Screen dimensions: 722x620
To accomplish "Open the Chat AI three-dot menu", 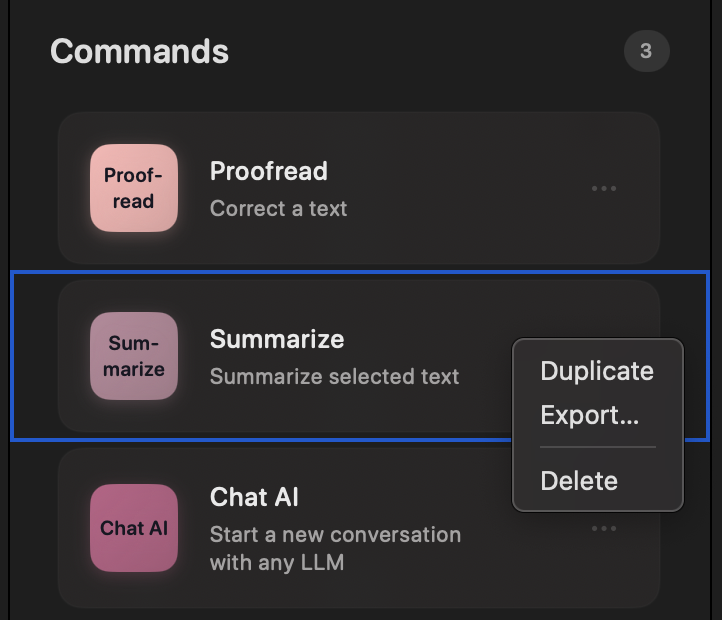I will point(603,528).
